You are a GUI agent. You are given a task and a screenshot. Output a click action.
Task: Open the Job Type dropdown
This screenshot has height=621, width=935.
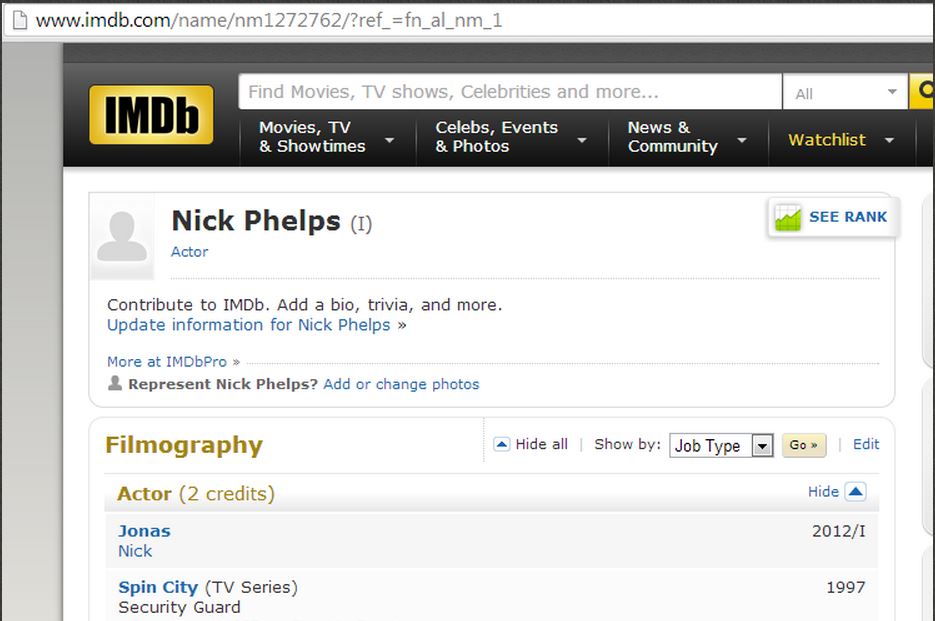coord(721,446)
